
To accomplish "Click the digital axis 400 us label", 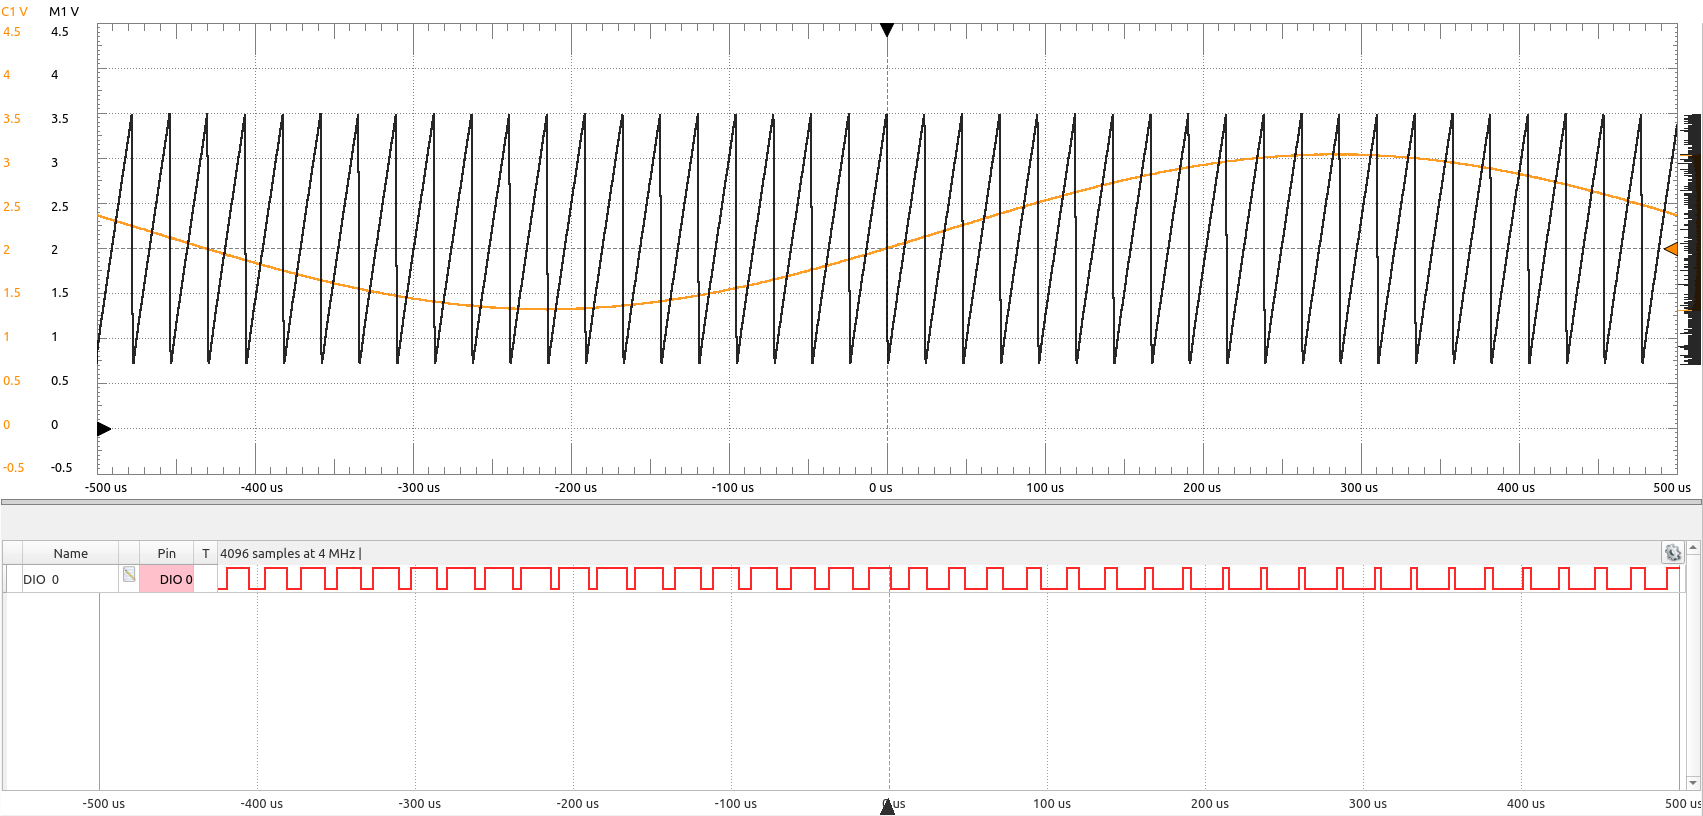I will tap(1525, 803).
